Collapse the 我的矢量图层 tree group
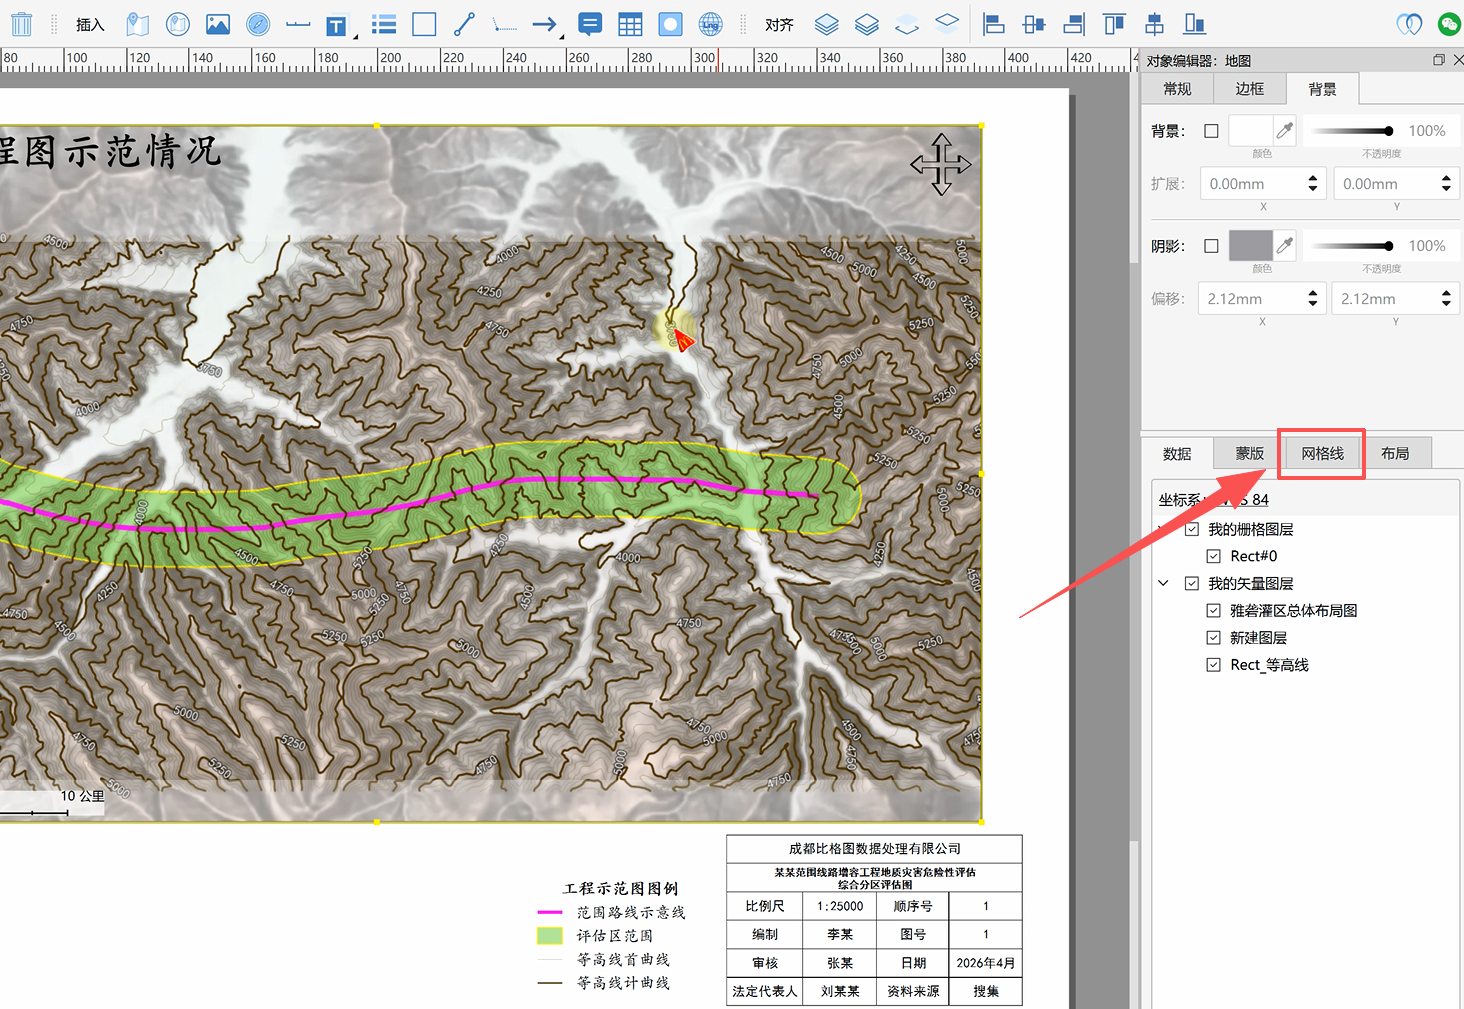 pyautogui.click(x=1163, y=583)
